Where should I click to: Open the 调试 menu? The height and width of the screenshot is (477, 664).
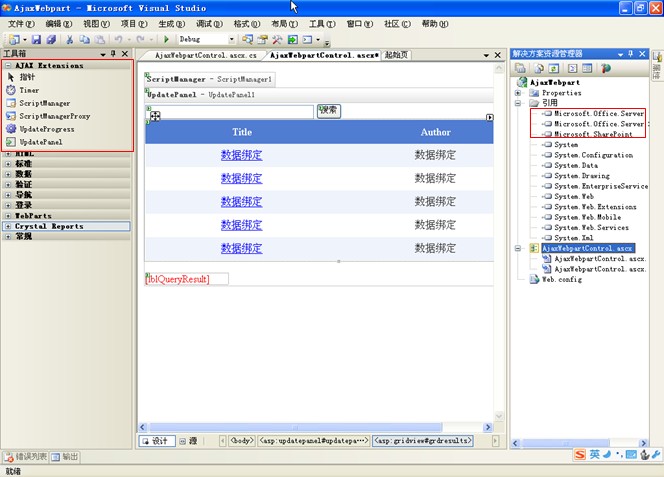coord(209,24)
